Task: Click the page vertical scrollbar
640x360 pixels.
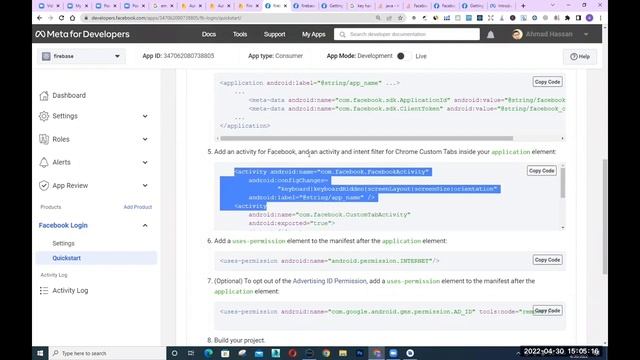Action: pyautogui.click(x=604, y=216)
